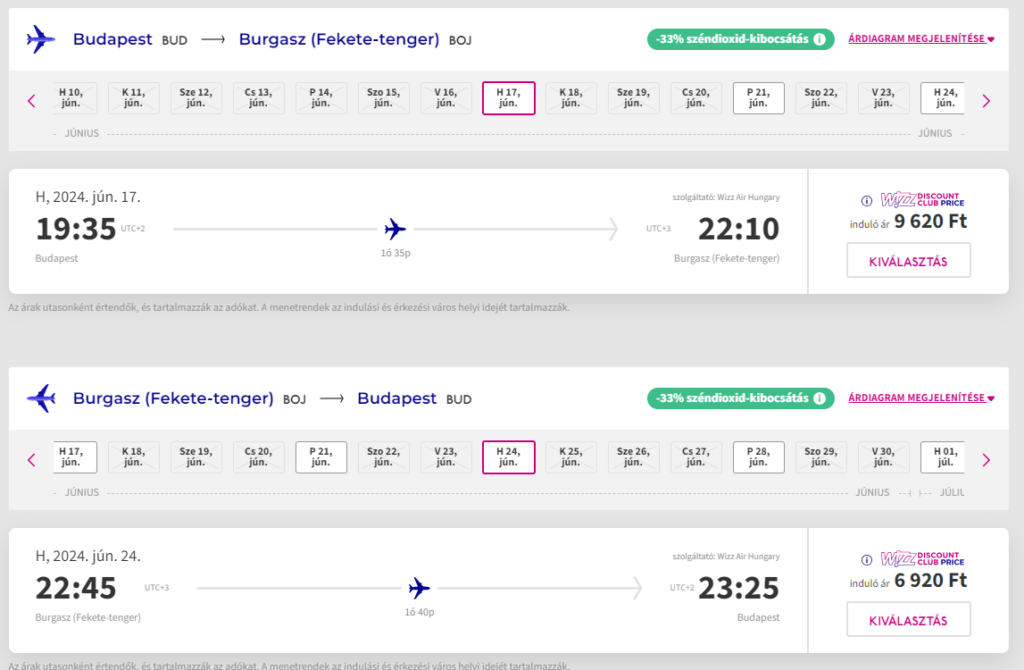
Task: Click the outbound -33% széndioxid-kibocsátás badge
Action: click(x=741, y=39)
